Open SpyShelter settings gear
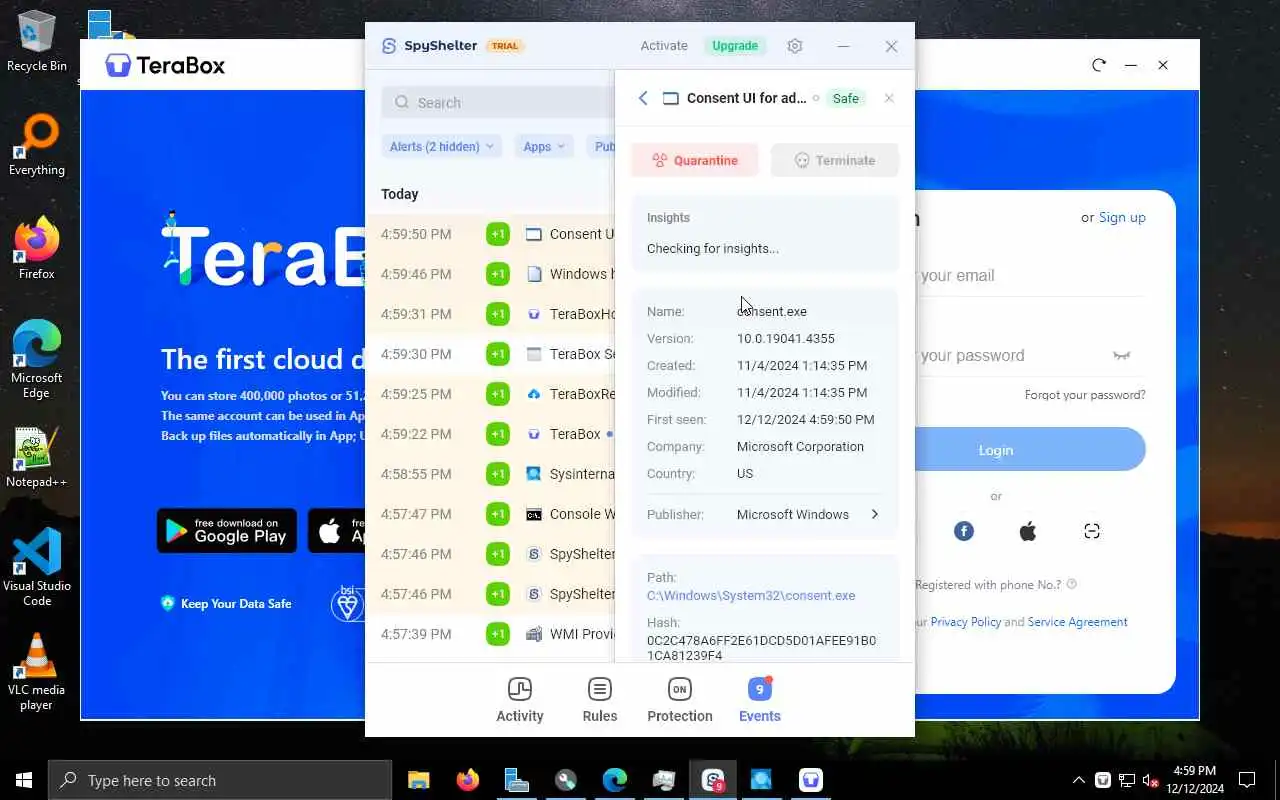 (795, 46)
